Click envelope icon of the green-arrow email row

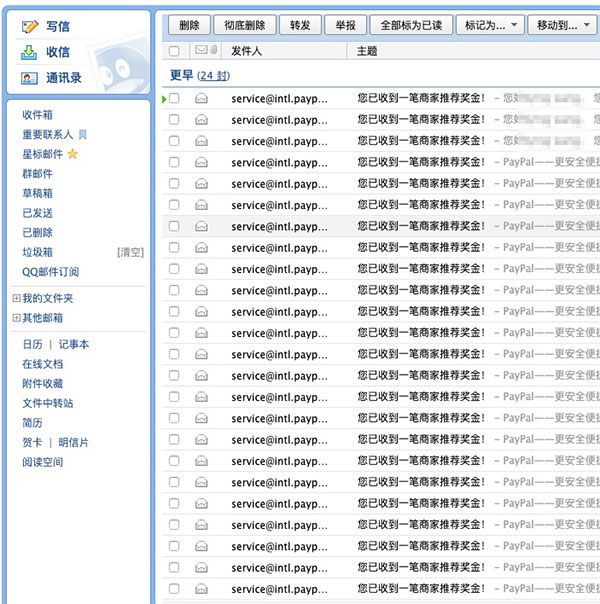pyautogui.click(x=201, y=99)
